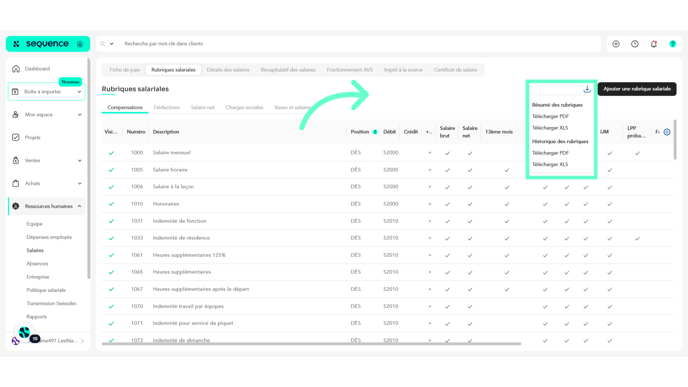Toggle visibility check for 1006 Salaire à la leçon

click(111, 187)
